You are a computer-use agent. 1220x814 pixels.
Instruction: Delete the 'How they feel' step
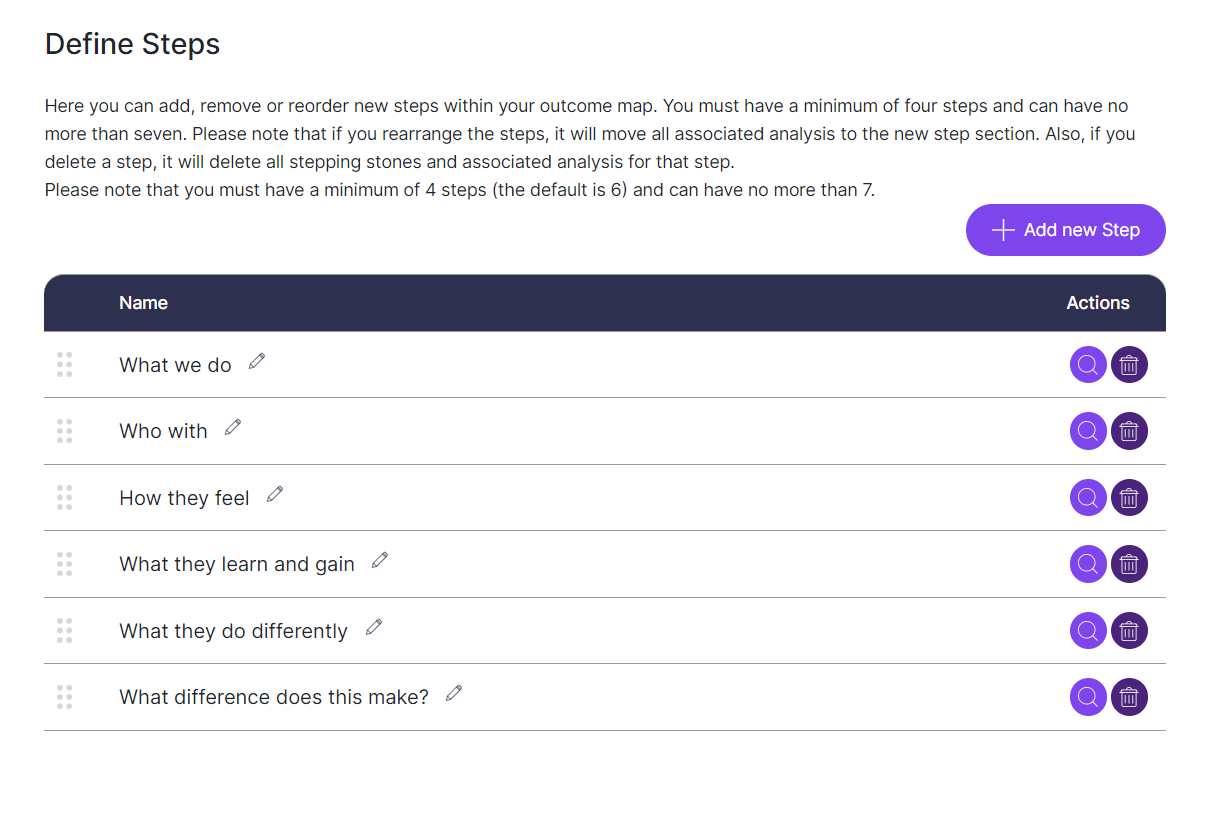pyautogui.click(x=1129, y=498)
